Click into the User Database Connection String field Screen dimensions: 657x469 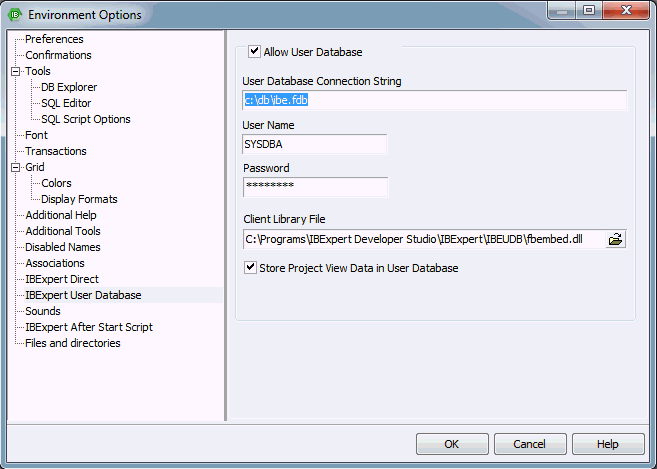[x=435, y=100]
